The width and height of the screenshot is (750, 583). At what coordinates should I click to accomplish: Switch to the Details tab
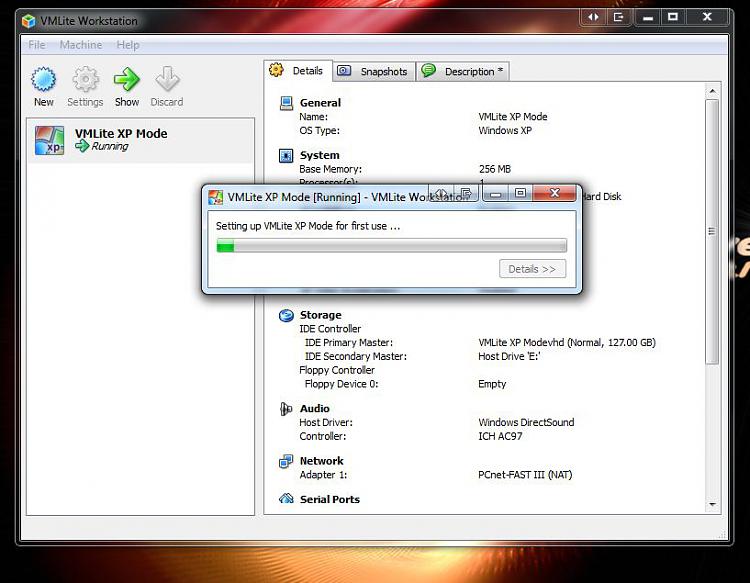point(298,71)
